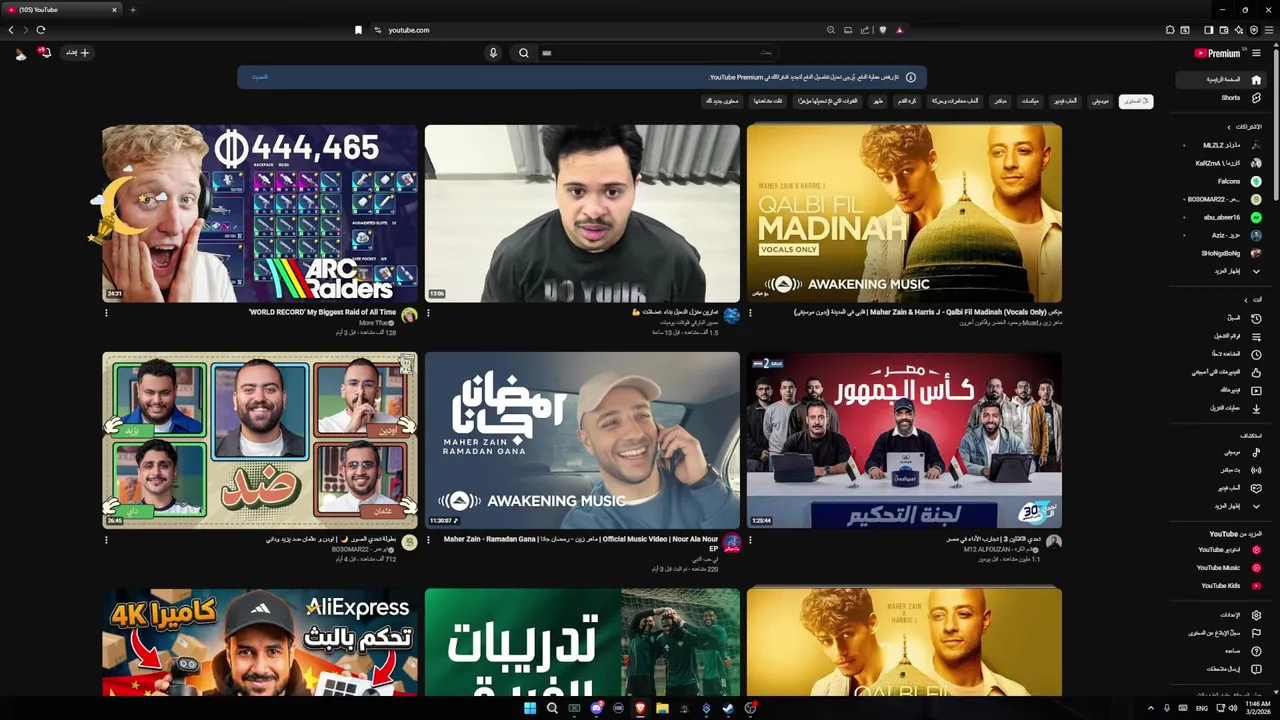Image resolution: width=1280 pixels, height=720 pixels.
Task: Expand the You section chevron
Action: pyautogui.click(x=1245, y=300)
